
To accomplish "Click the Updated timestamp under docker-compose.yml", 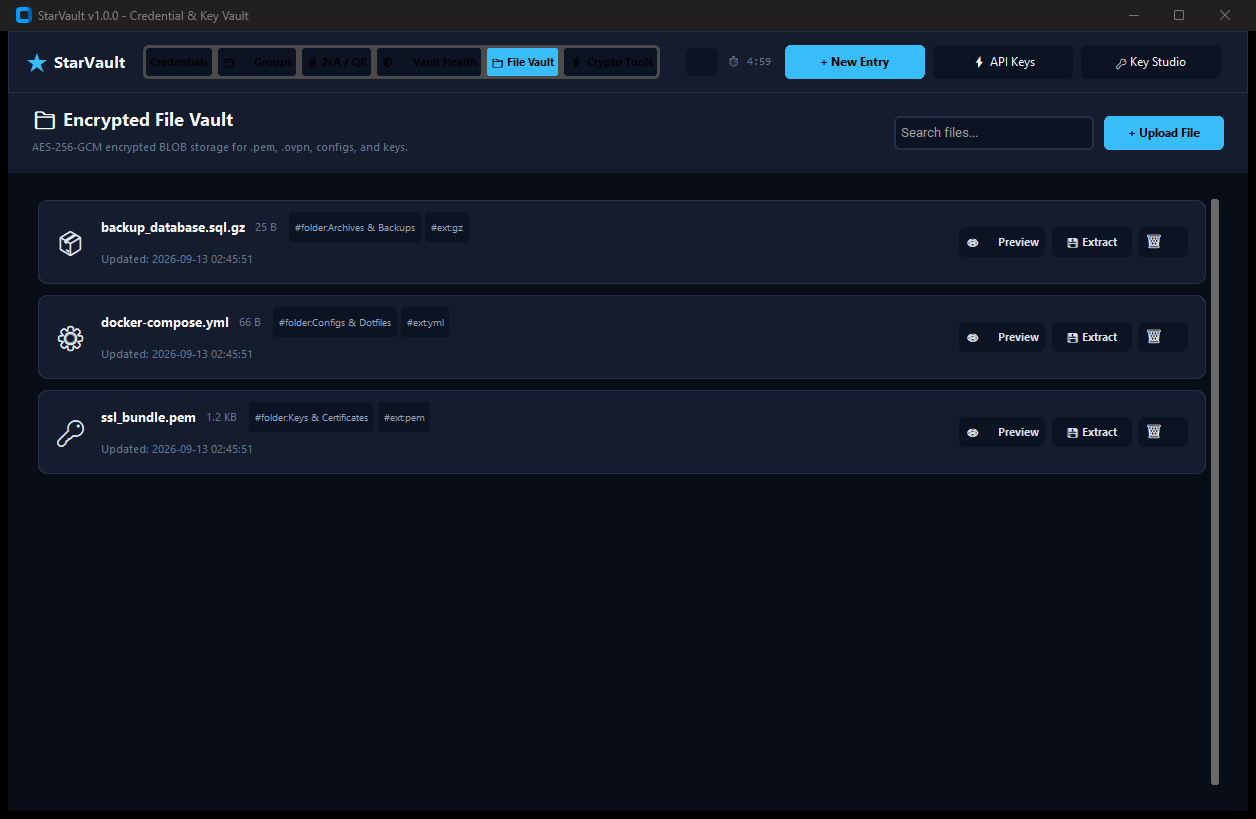I will coord(177,354).
